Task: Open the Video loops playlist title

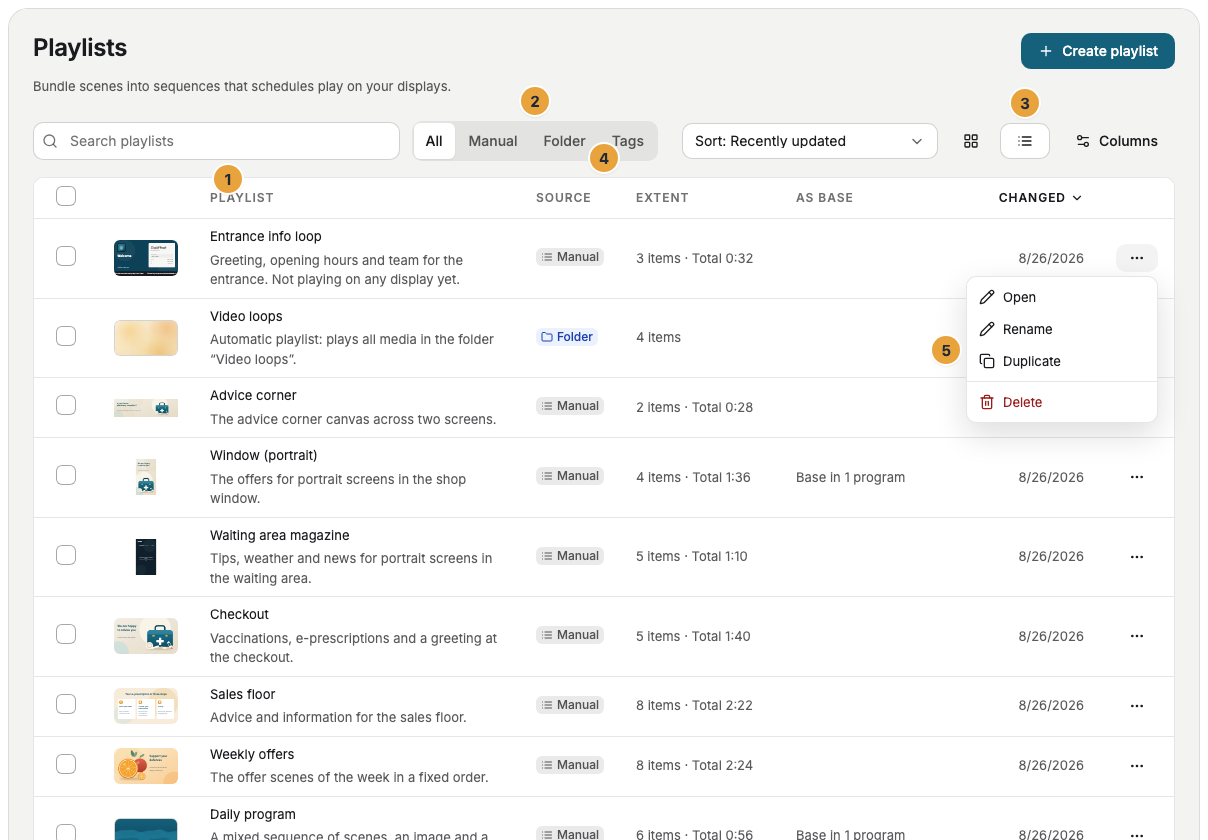Action: pyautogui.click(x=246, y=316)
